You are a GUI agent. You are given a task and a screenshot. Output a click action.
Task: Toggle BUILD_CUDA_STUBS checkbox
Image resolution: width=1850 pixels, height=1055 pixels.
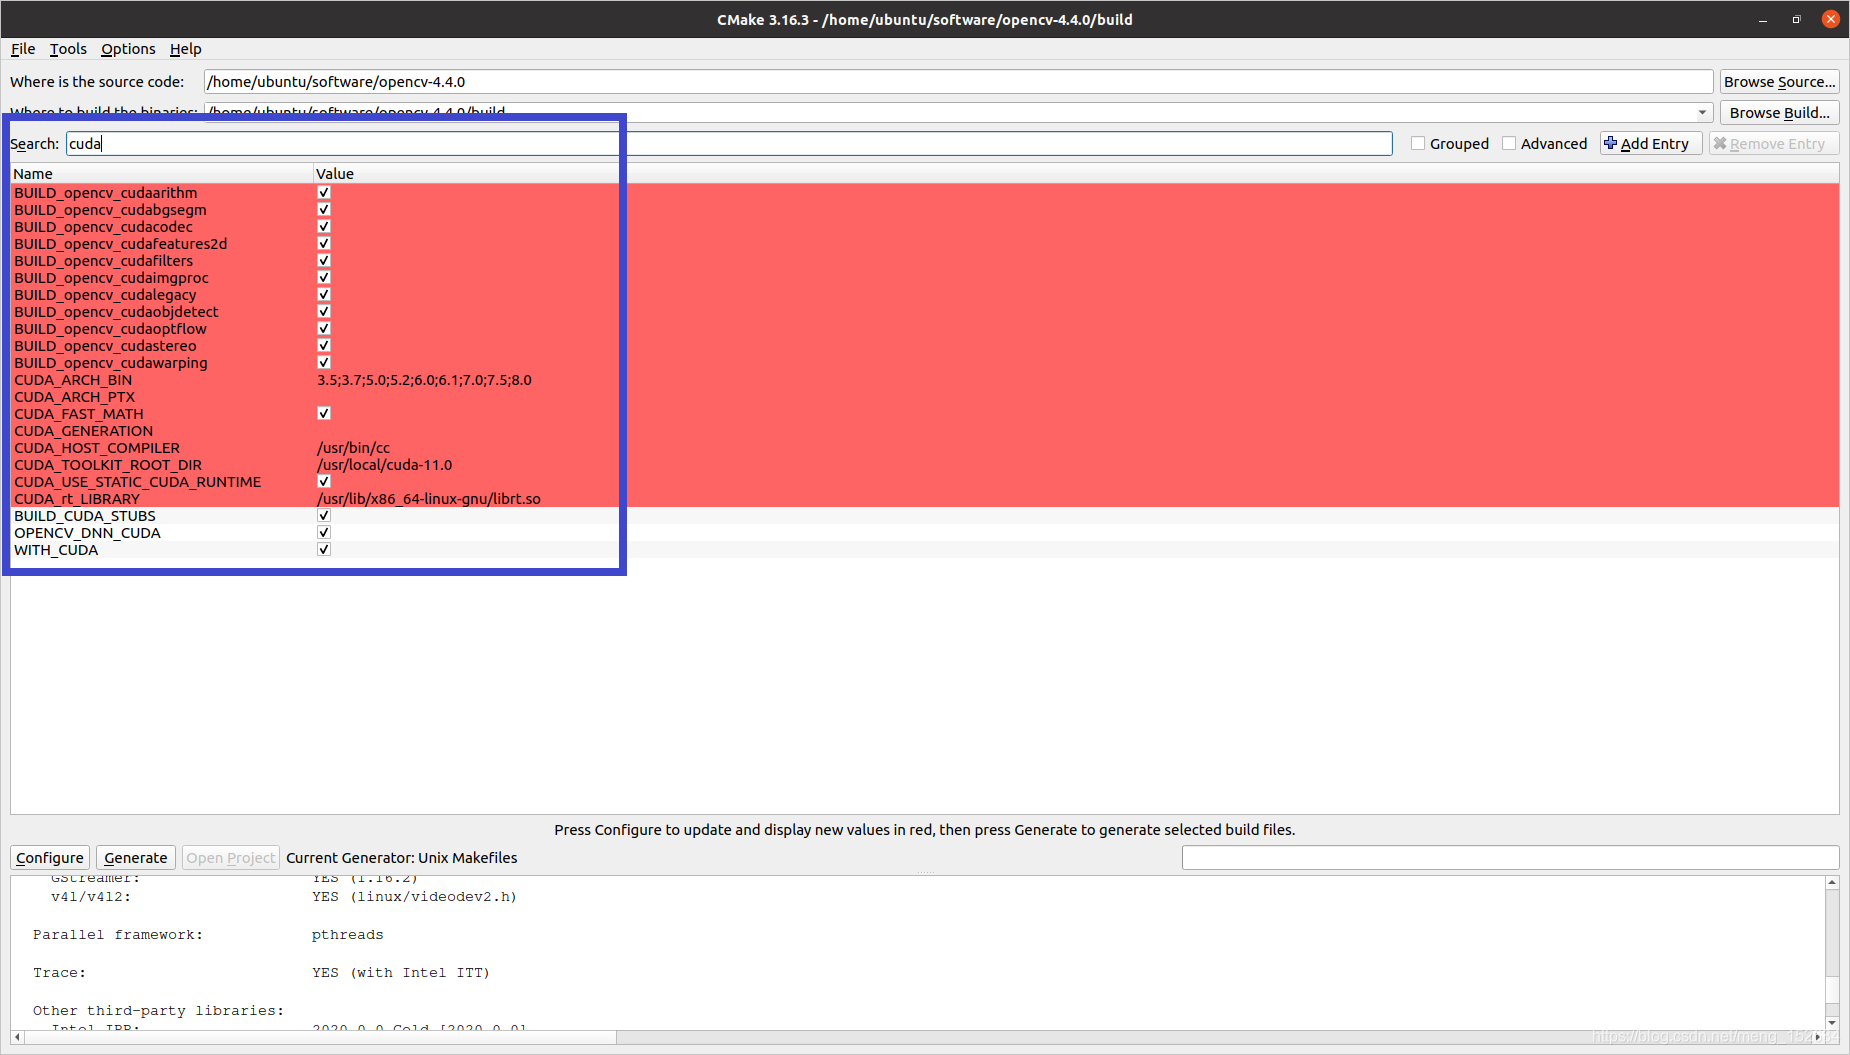click(324, 516)
